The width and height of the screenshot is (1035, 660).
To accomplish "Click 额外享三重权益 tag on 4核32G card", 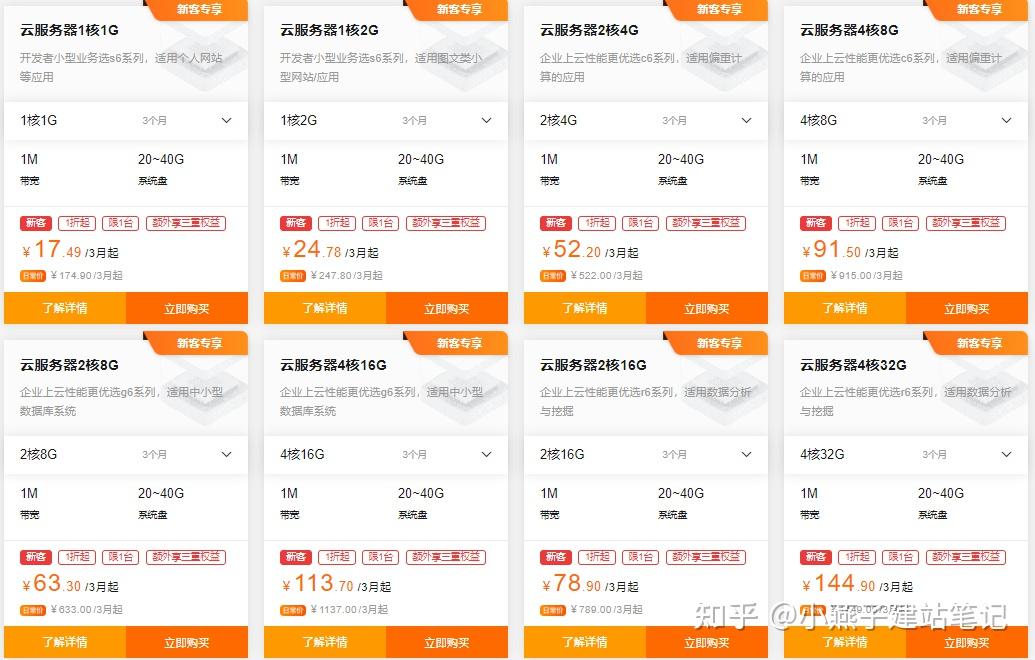I will click(x=966, y=557).
